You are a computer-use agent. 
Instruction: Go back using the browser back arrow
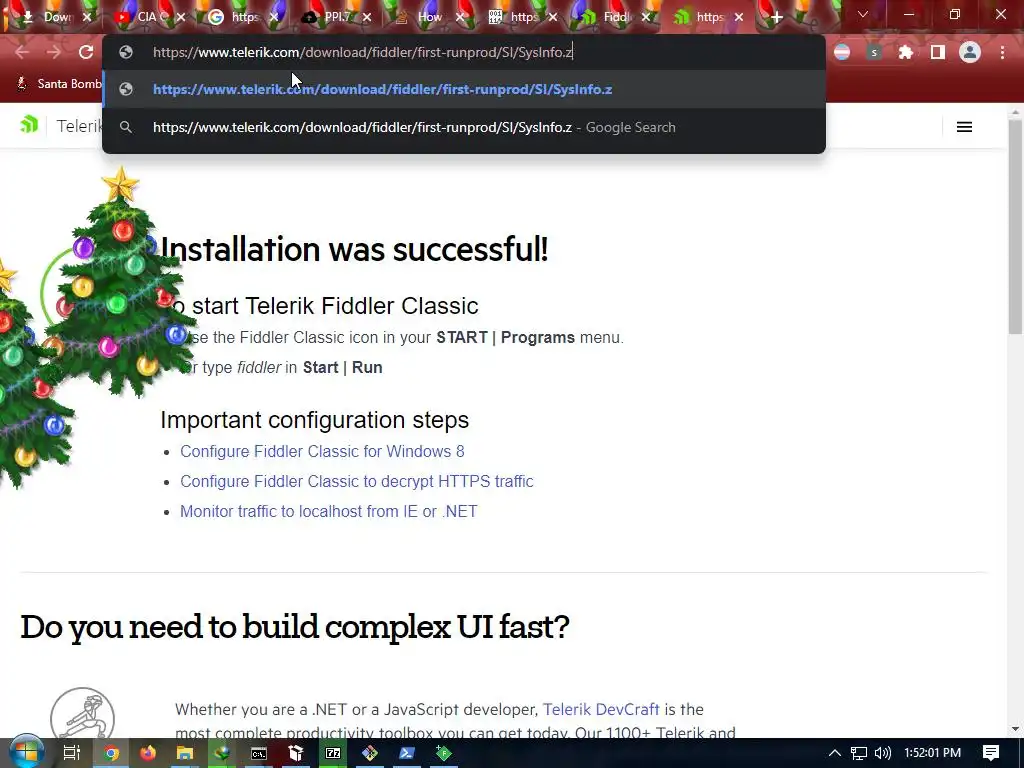[x=22, y=52]
